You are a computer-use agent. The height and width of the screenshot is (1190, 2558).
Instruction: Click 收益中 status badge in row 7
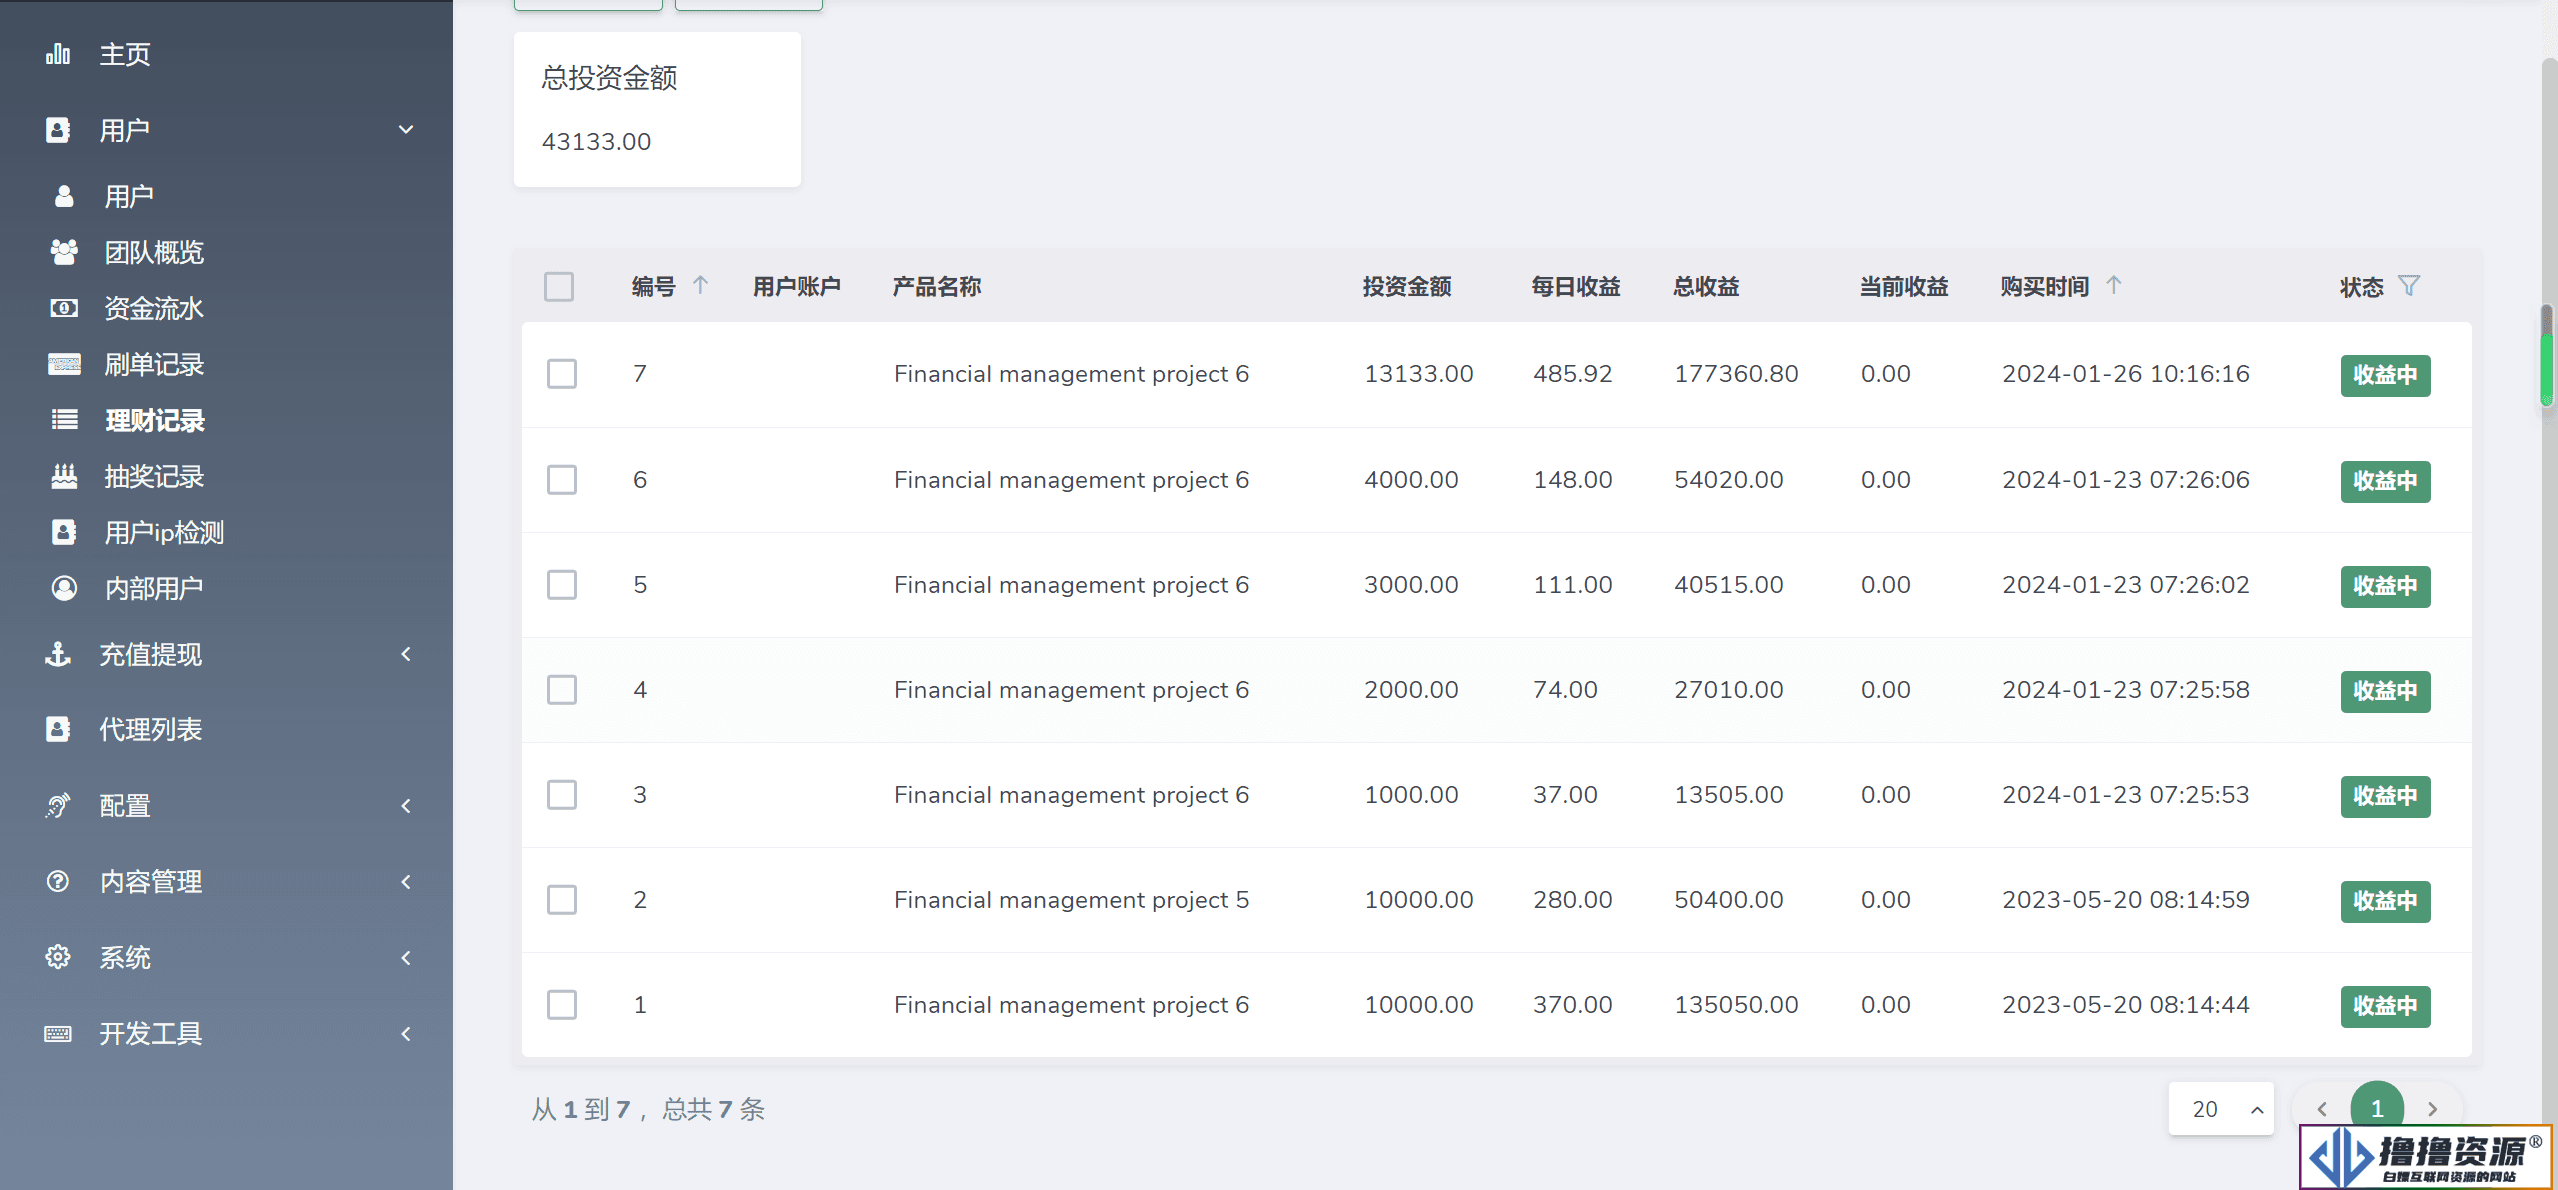pos(2385,375)
